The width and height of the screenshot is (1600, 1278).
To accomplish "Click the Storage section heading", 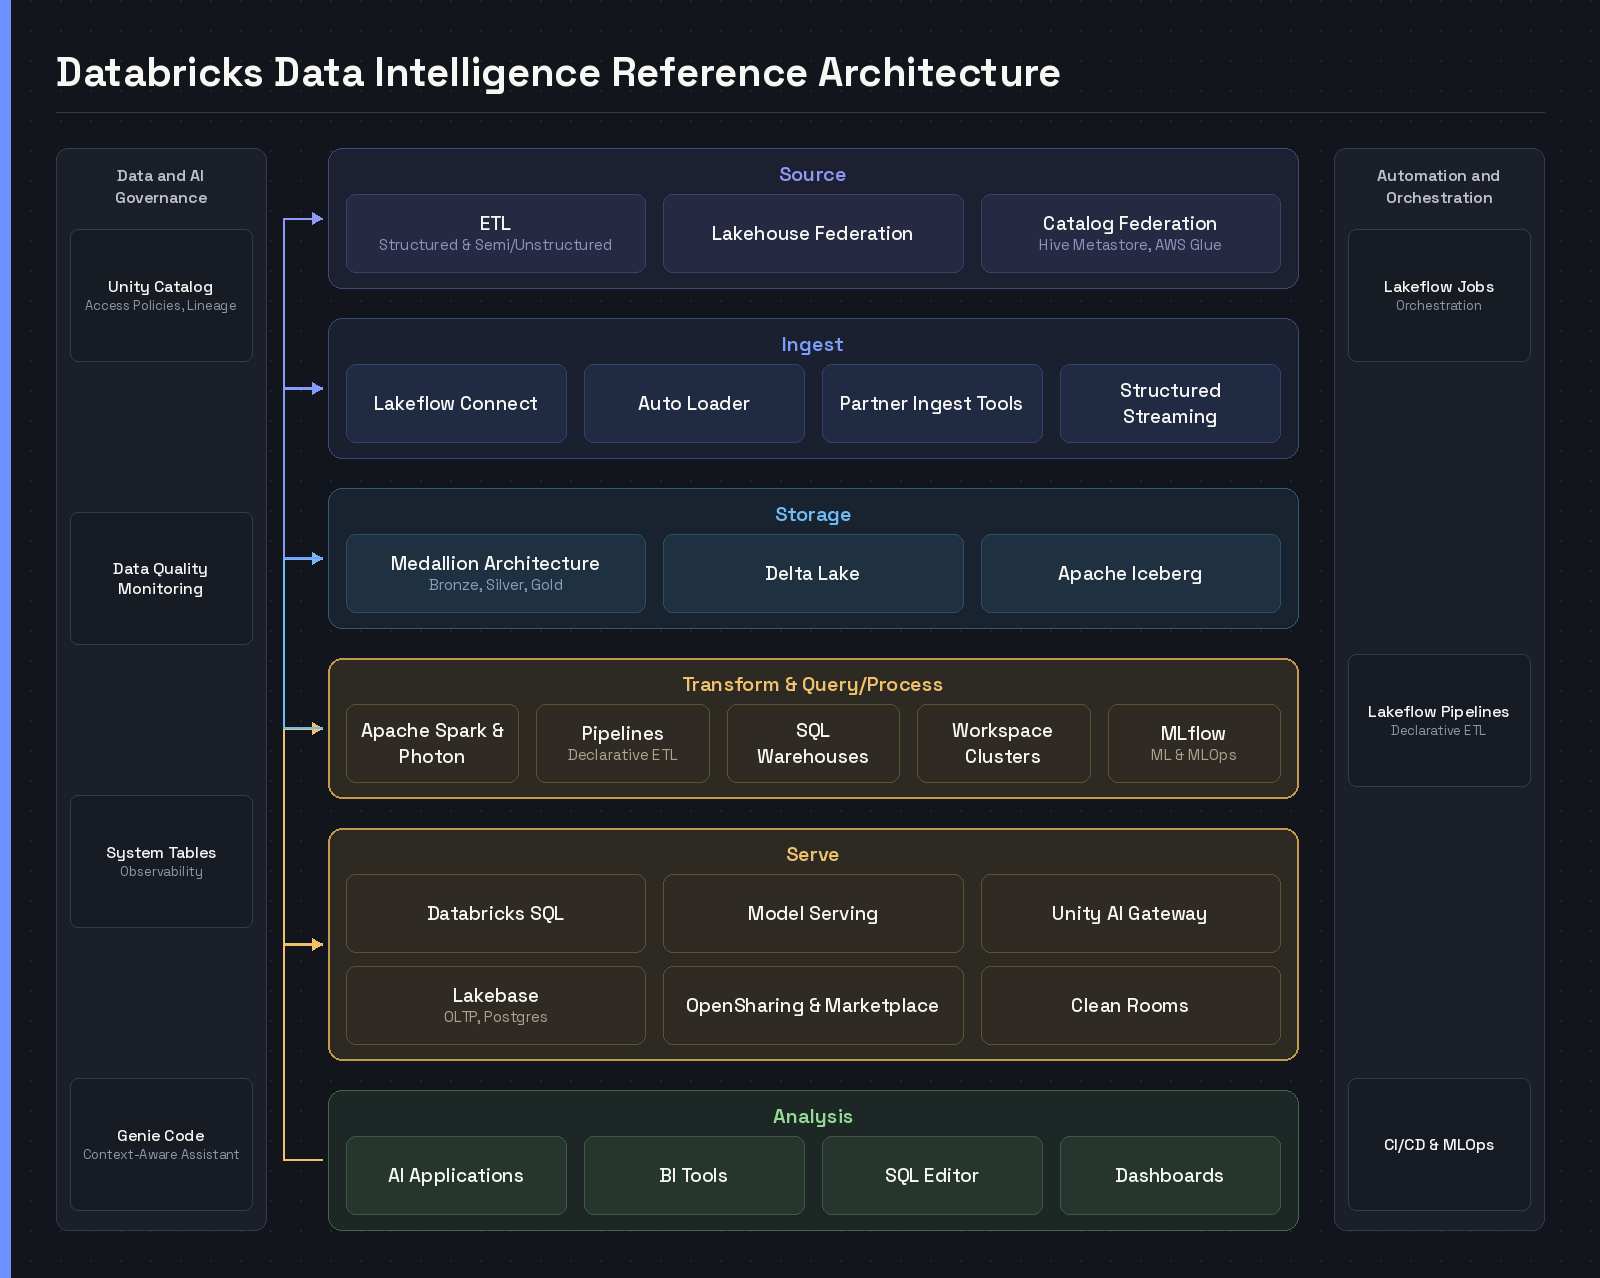I will click(813, 514).
